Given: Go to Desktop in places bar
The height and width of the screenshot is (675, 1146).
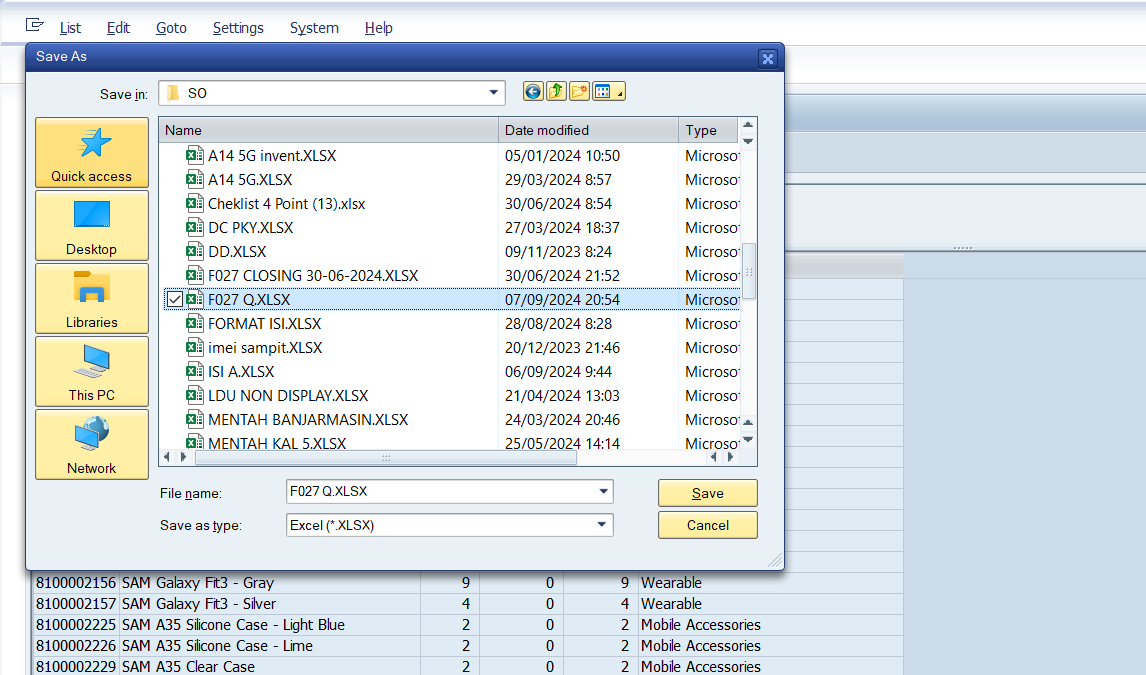Looking at the screenshot, I should pos(92,226).
